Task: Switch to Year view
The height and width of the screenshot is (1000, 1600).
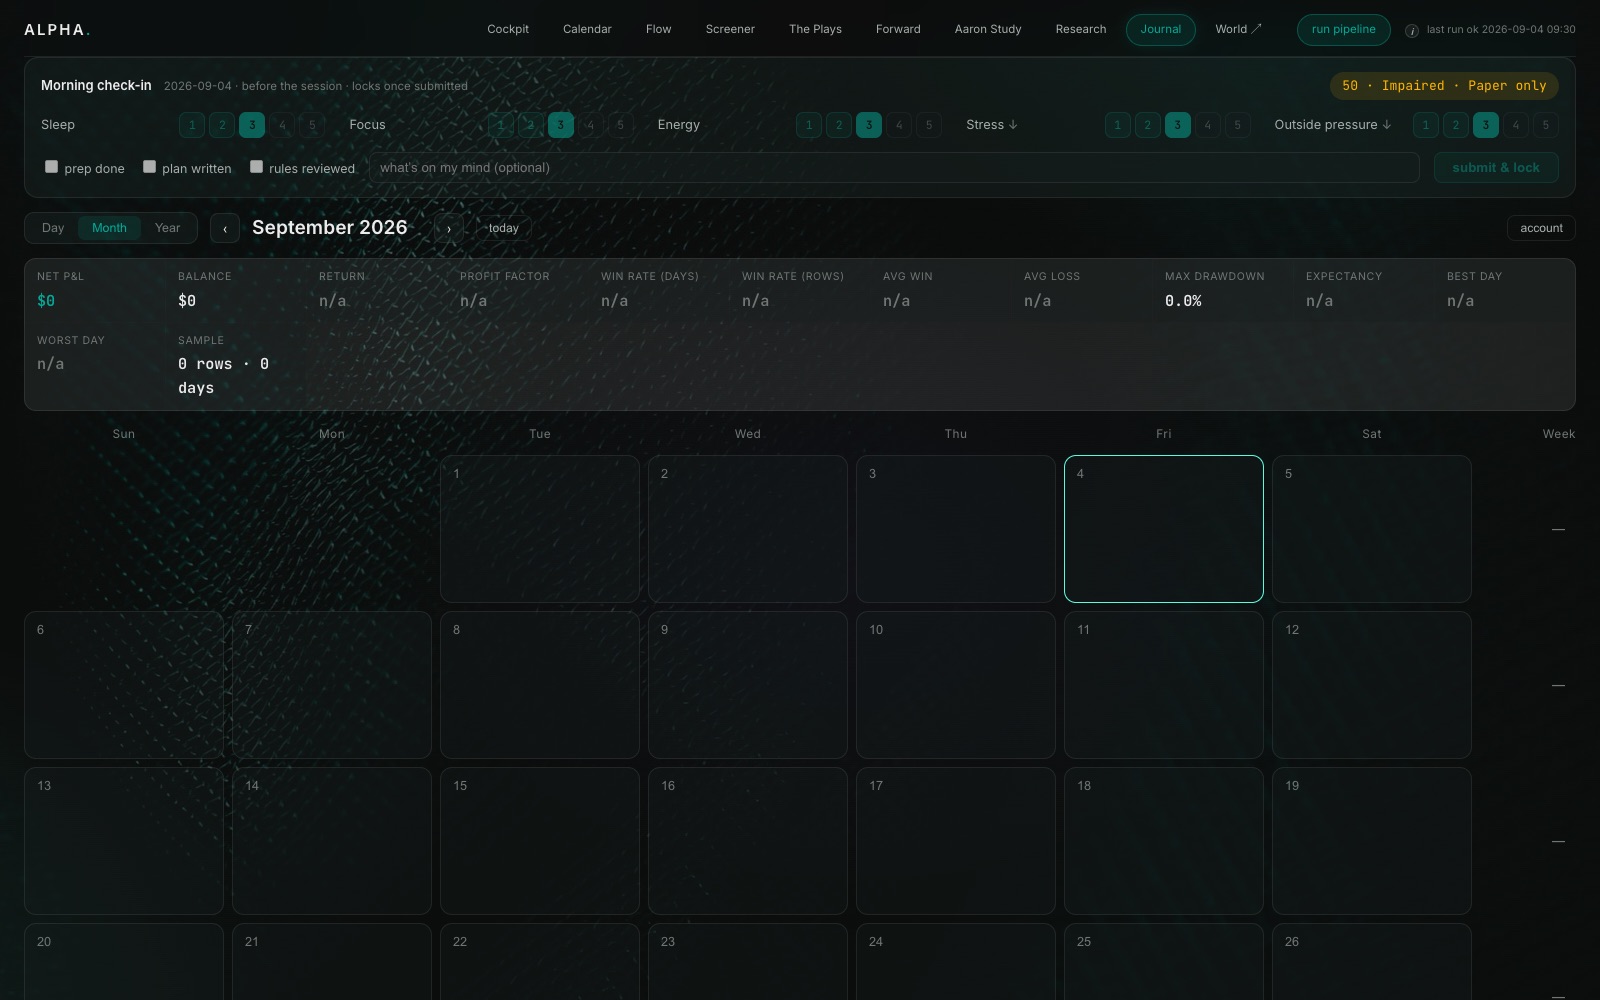Action: (x=167, y=228)
